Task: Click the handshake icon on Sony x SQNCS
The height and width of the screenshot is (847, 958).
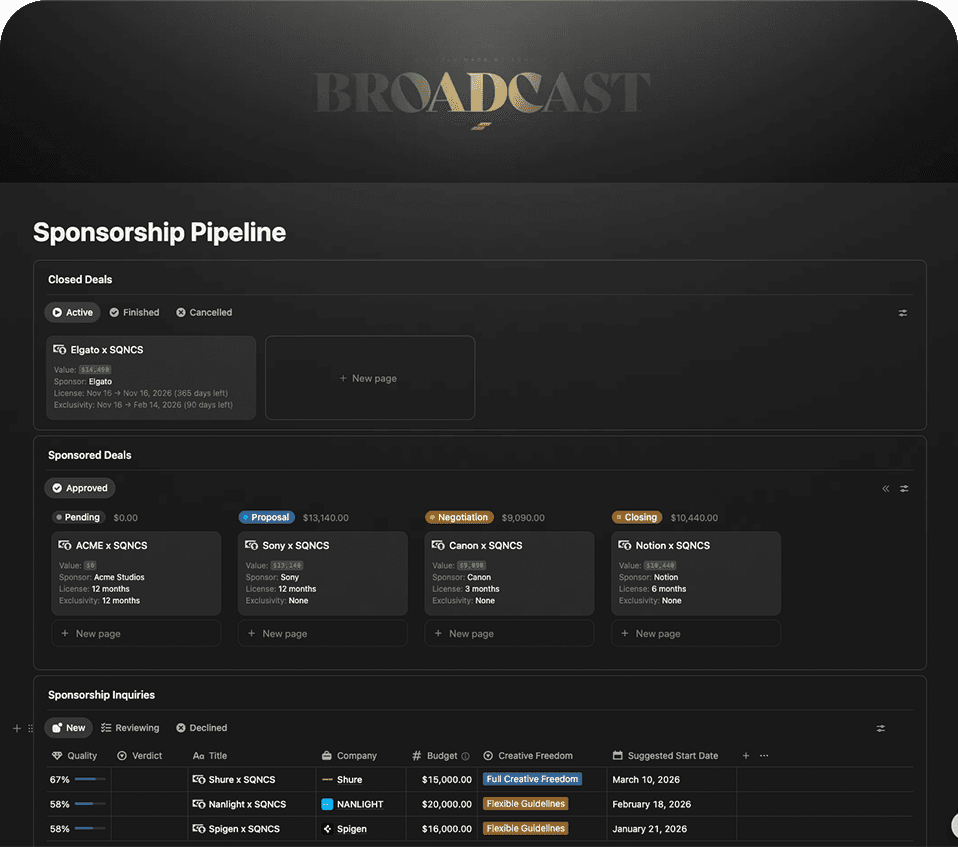Action: (251, 545)
